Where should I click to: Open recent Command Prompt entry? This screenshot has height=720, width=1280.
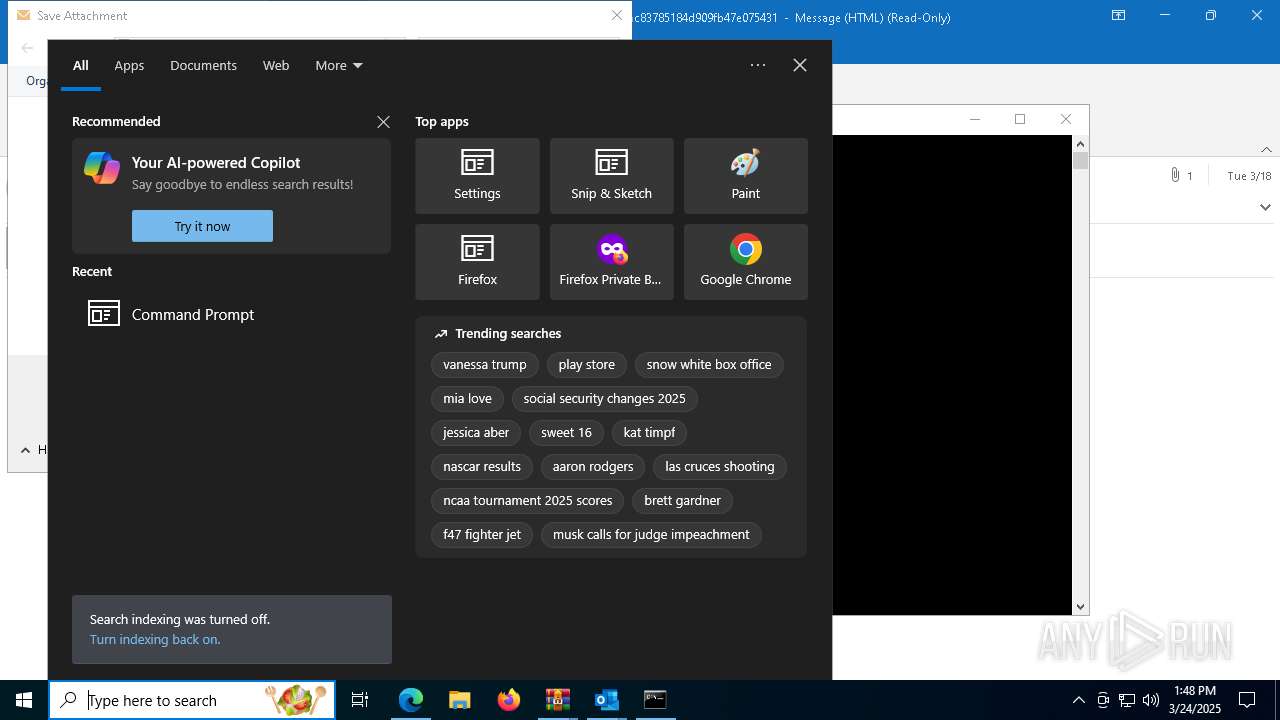point(231,314)
